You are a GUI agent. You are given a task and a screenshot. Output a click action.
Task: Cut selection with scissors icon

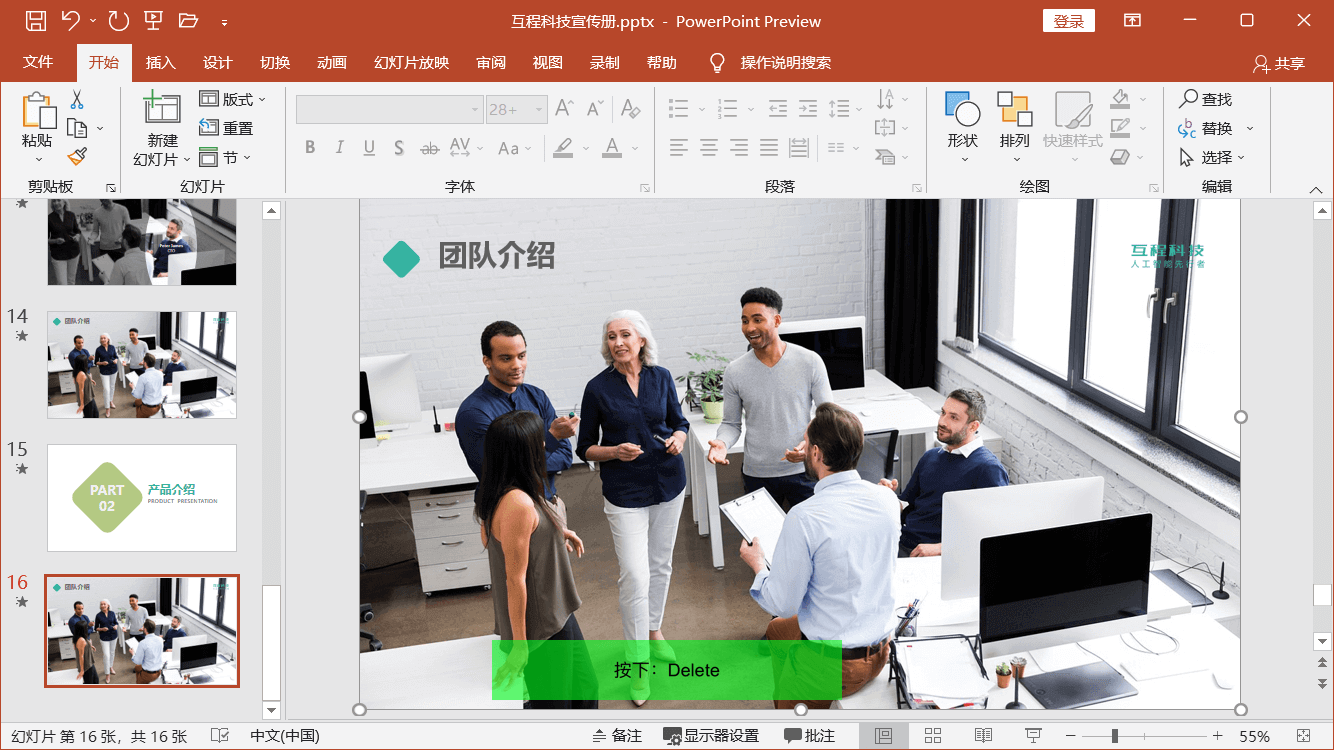[77, 100]
